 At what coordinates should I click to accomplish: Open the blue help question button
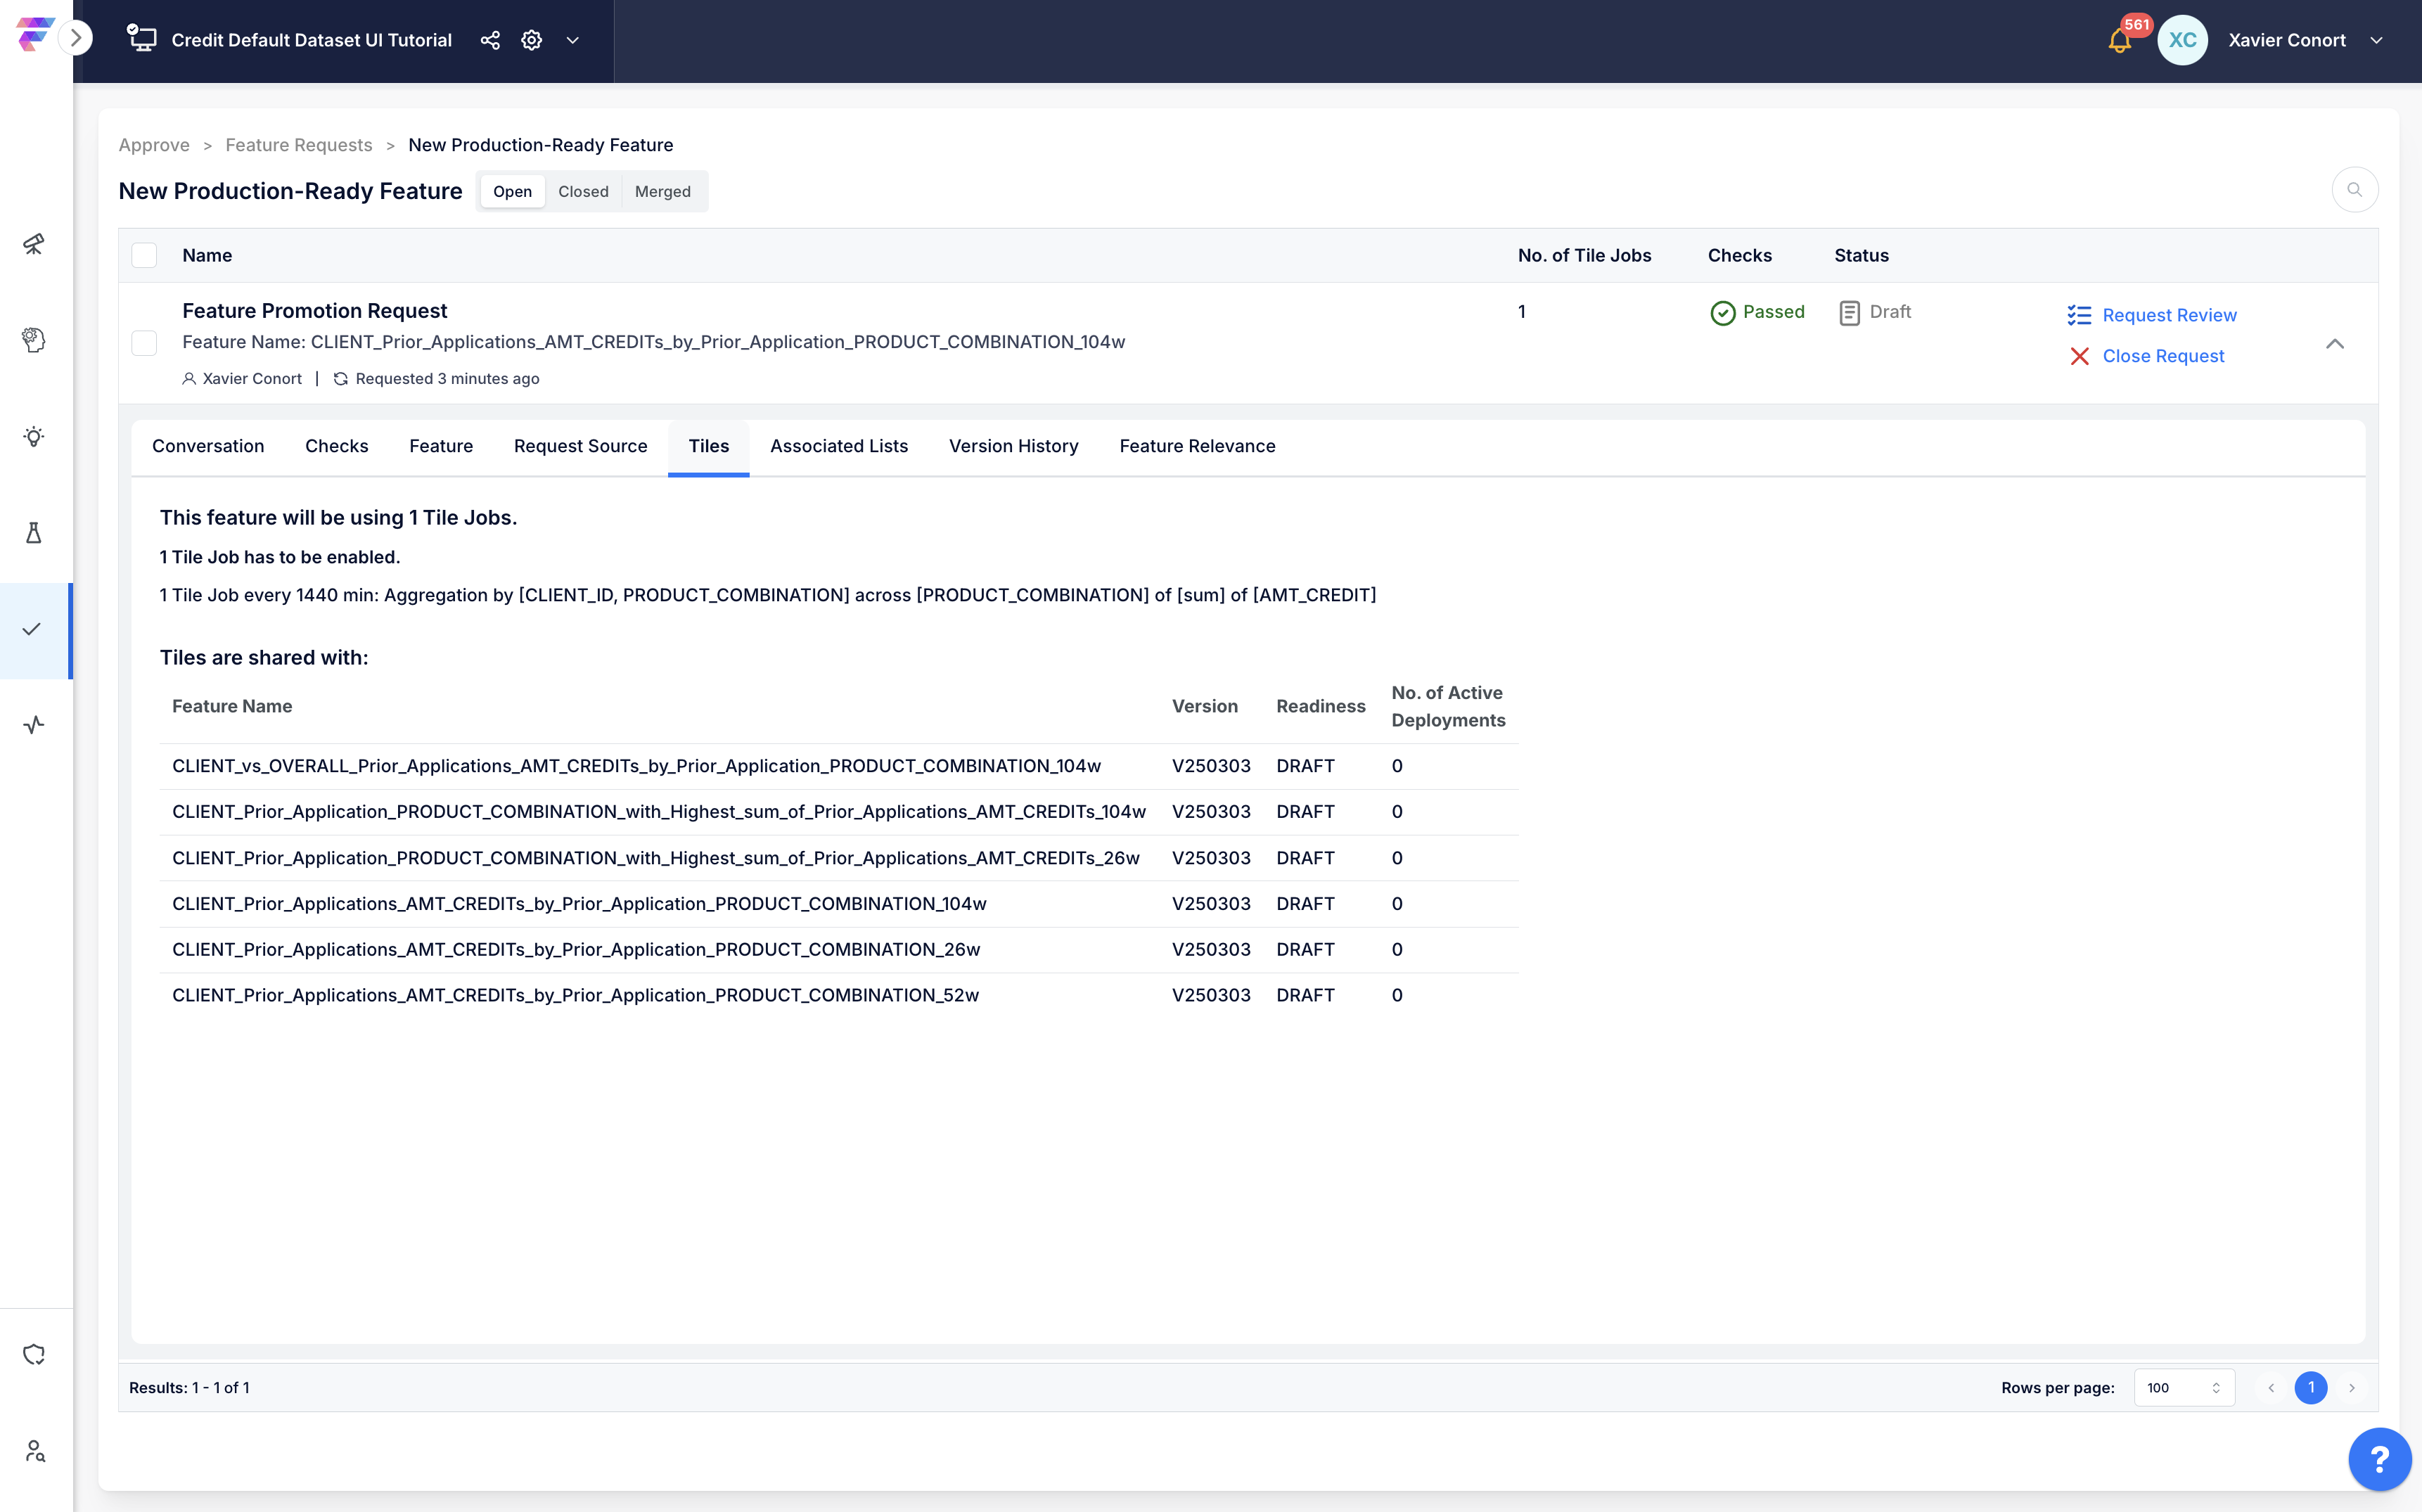point(2379,1459)
